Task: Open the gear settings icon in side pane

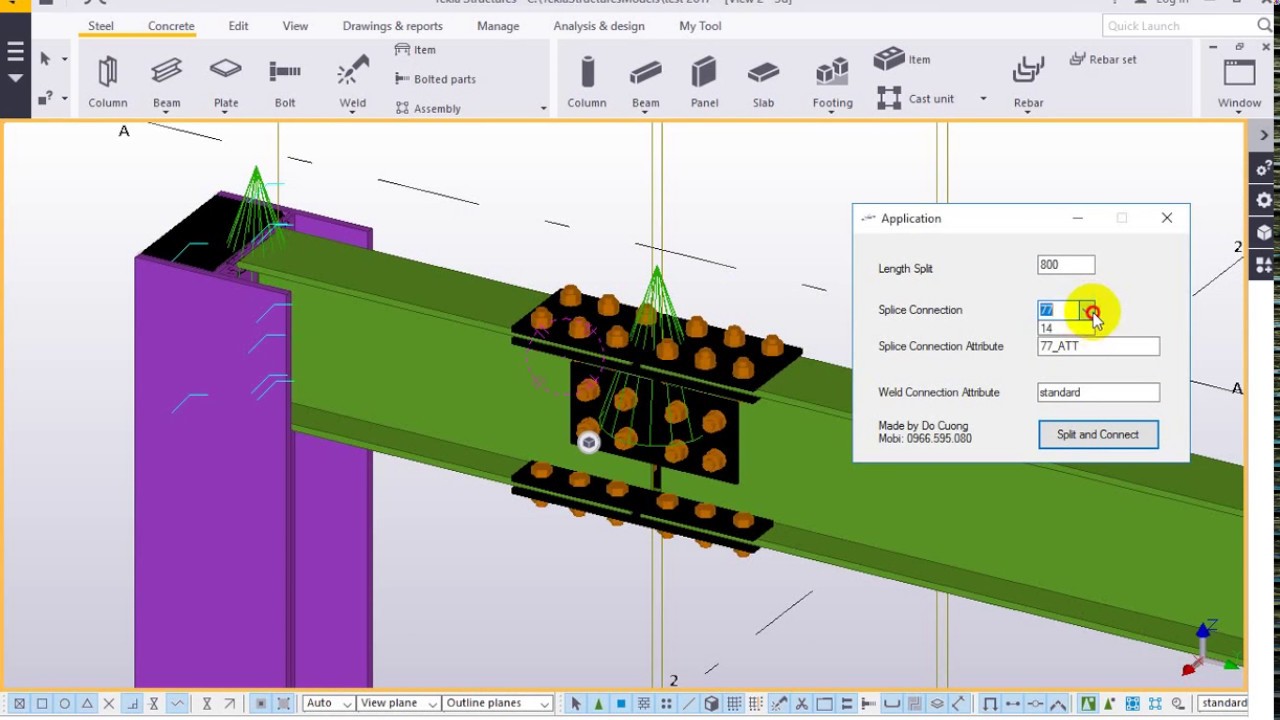Action: (x=1265, y=200)
